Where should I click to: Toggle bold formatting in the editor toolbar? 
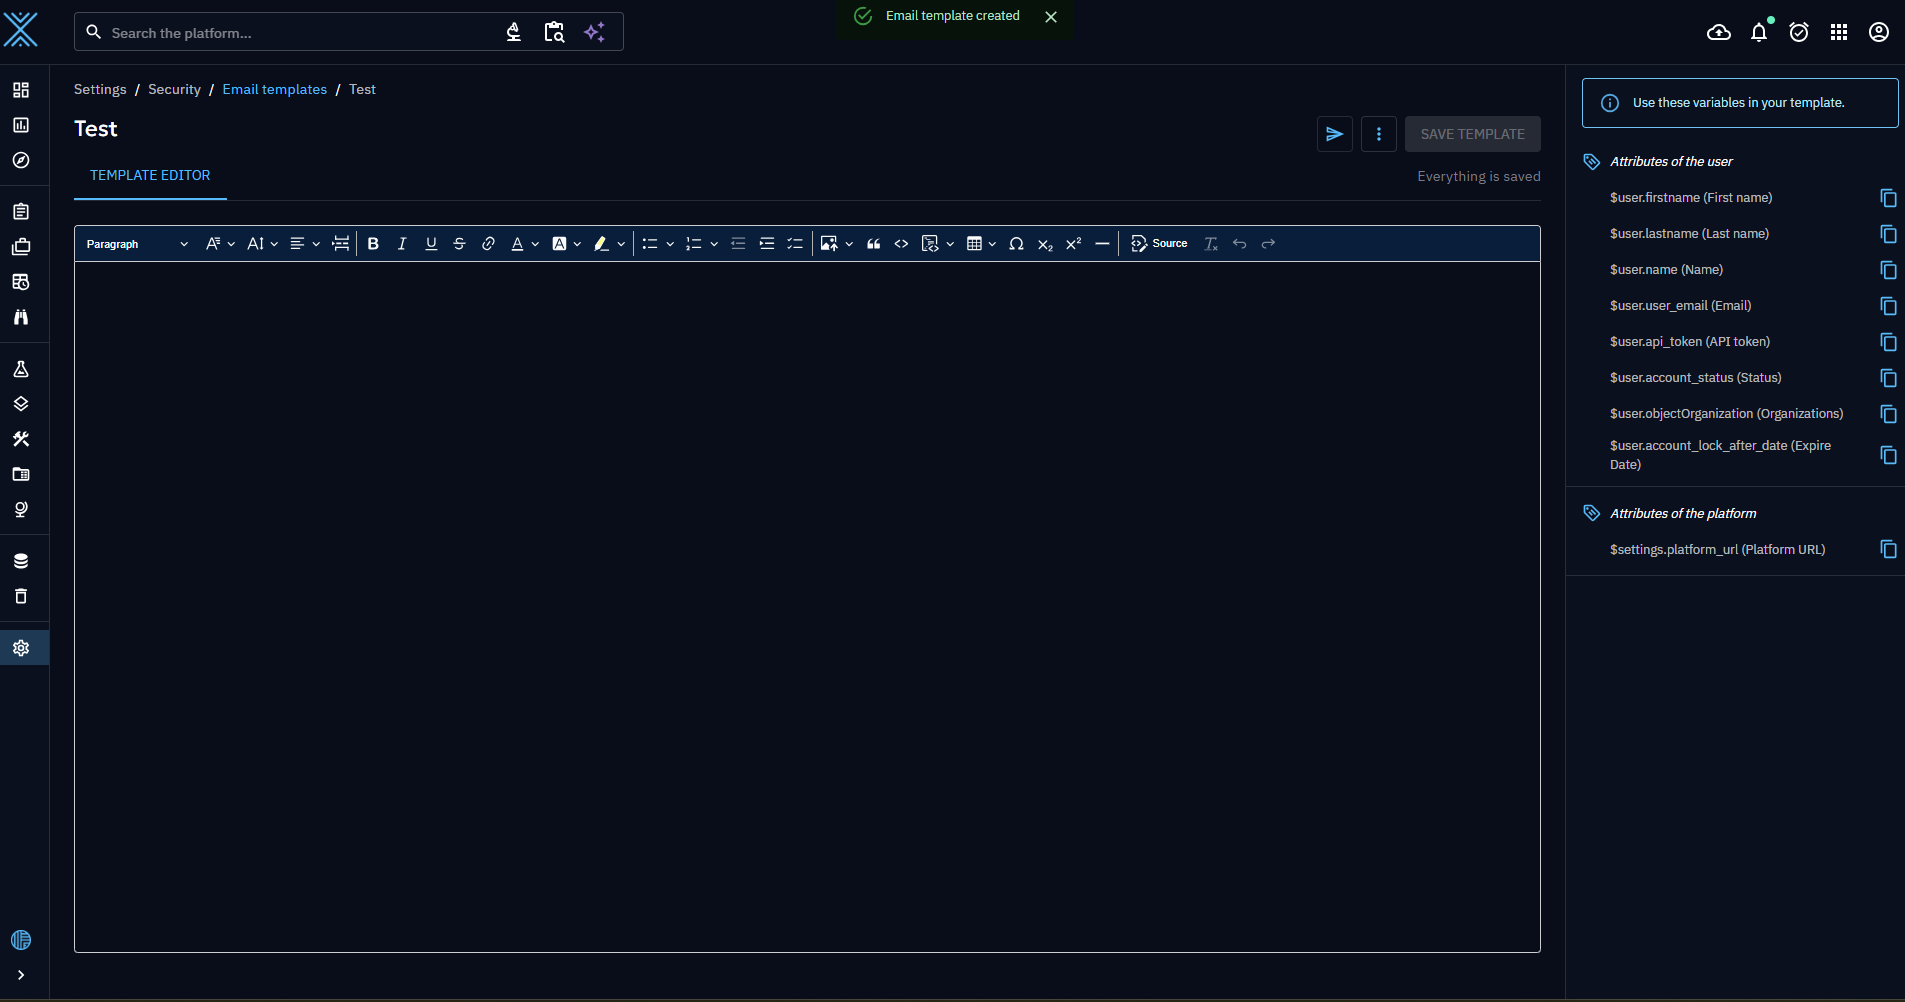pos(373,244)
